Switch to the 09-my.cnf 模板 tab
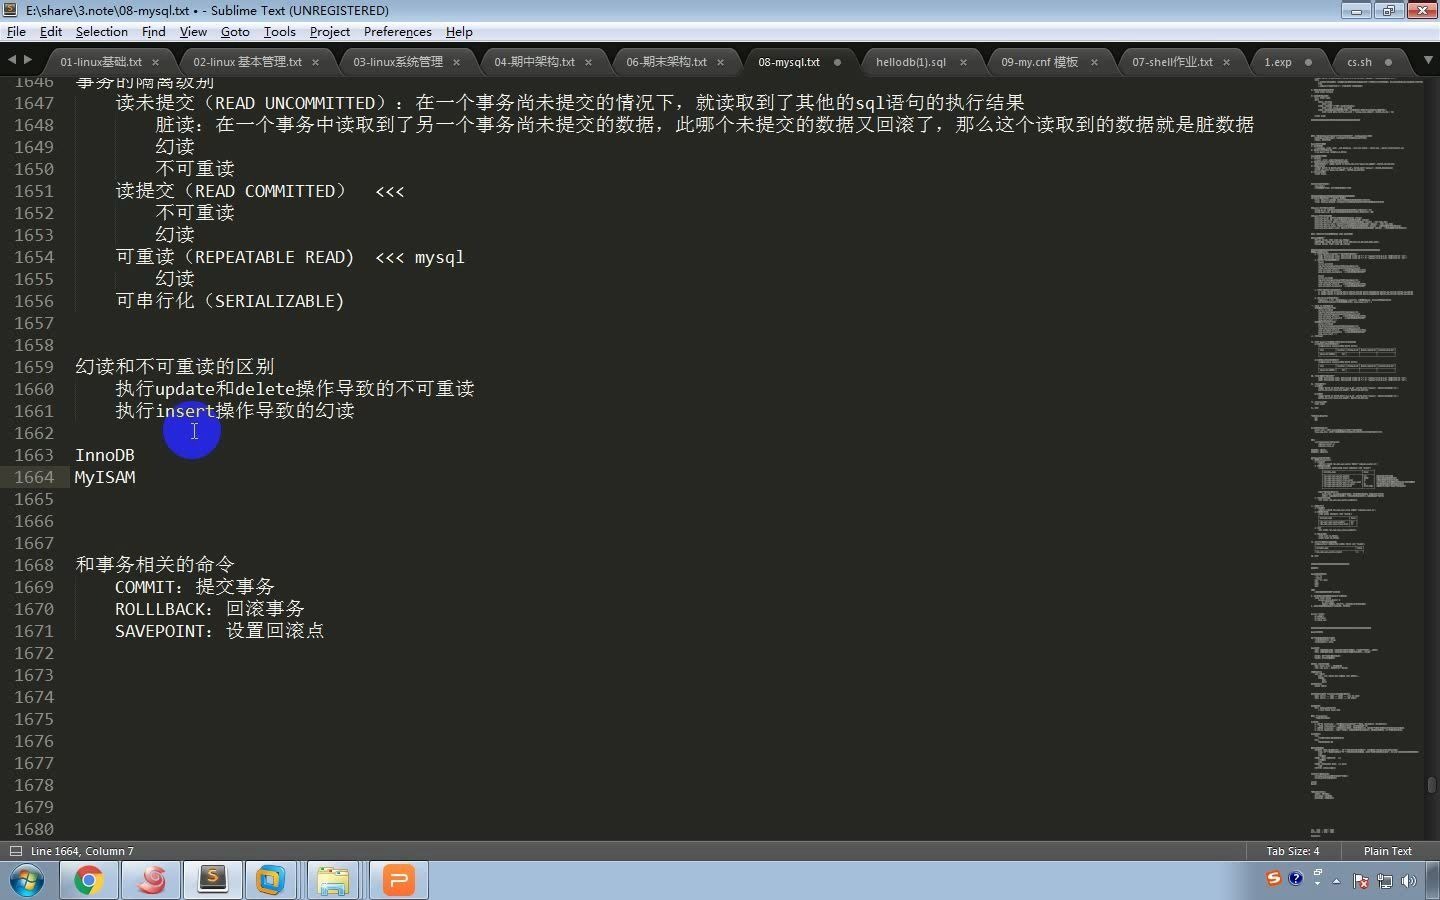The width and height of the screenshot is (1440, 900). coord(1039,62)
